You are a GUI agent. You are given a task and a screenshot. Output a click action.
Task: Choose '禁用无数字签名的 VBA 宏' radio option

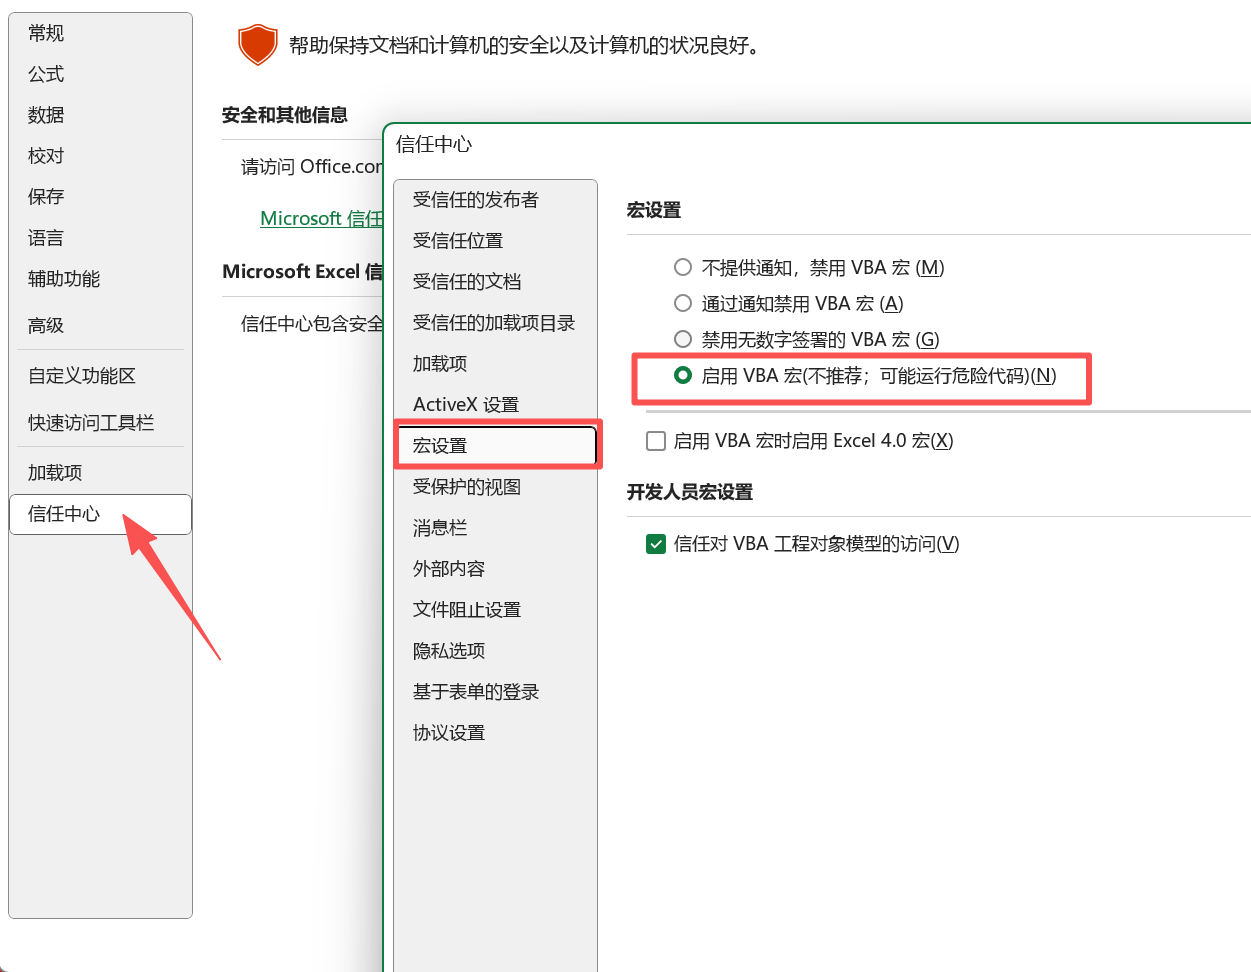coord(683,339)
